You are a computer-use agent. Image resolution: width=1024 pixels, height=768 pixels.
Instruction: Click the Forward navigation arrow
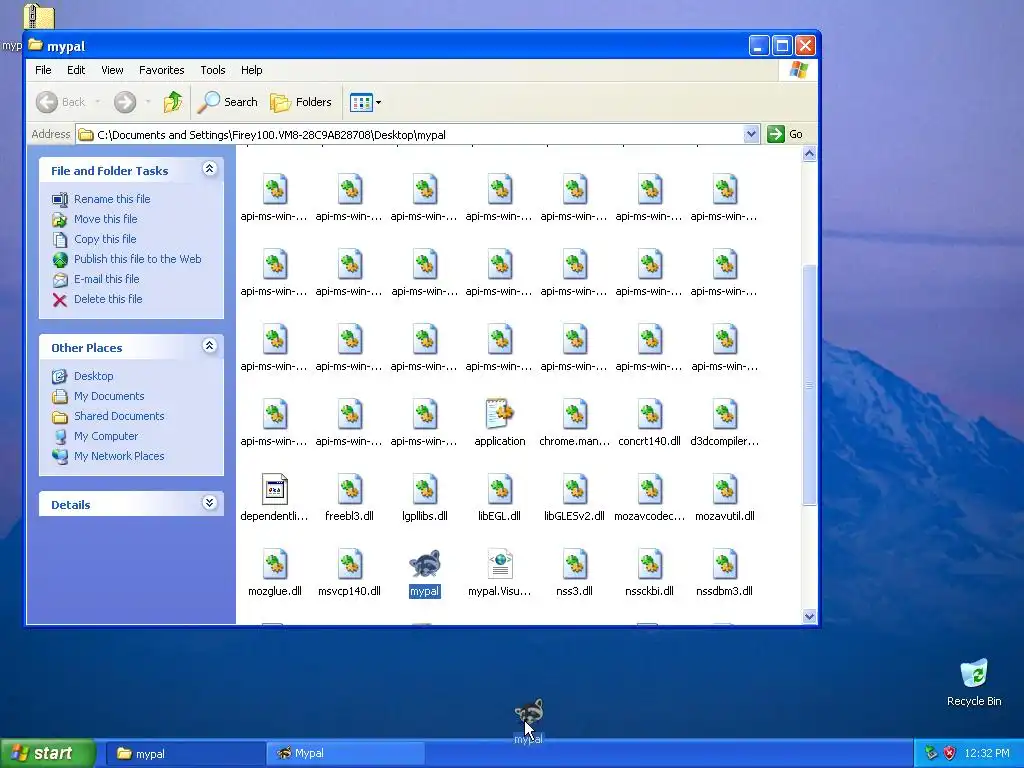[x=125, y=102]
